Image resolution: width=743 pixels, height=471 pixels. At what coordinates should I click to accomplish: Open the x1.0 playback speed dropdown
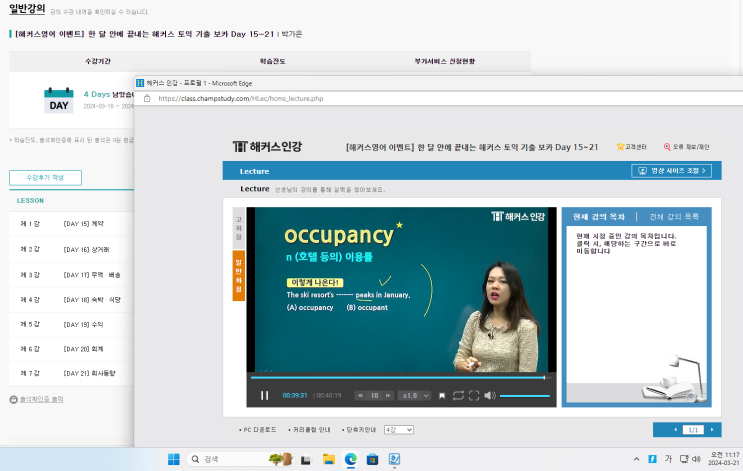pyautogui.click(x=416, y=395)
